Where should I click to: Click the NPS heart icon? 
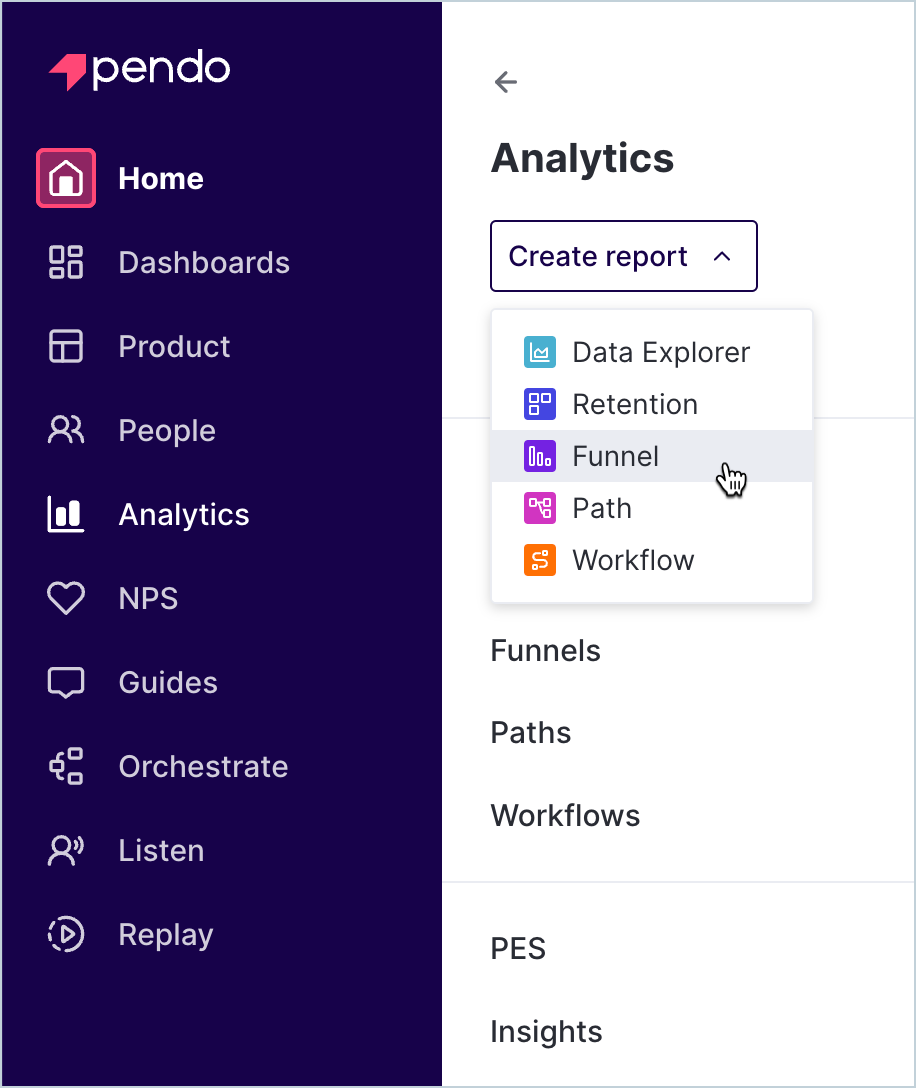66,598
